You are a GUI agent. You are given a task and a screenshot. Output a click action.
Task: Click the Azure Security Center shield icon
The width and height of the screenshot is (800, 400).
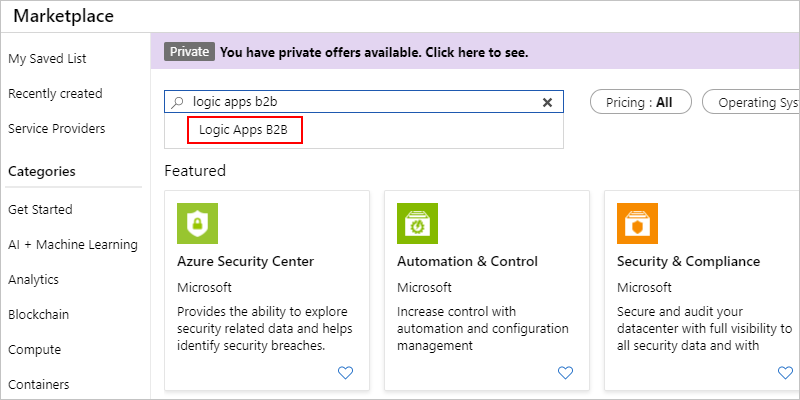coord(197,224)
